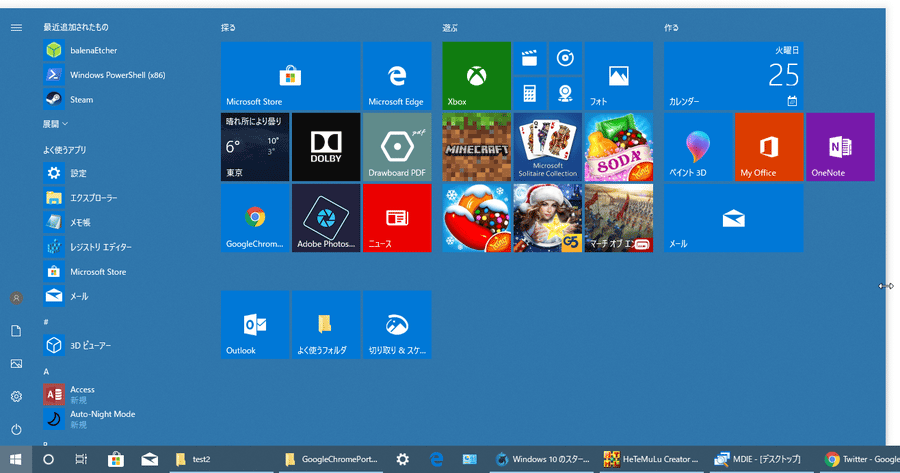Open メール in the most used list
The image size is (900, 473).
pos(123,297)
